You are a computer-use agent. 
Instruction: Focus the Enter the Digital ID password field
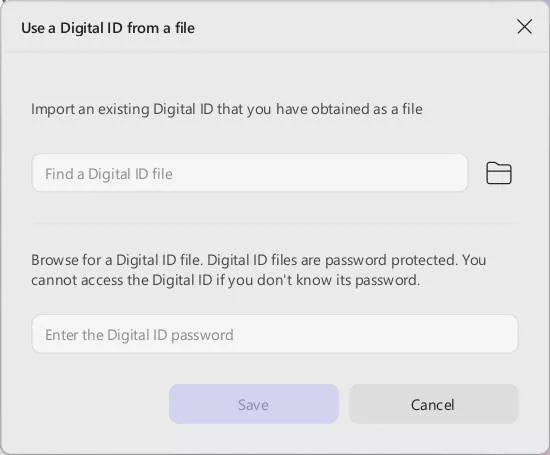pos(275,334)
